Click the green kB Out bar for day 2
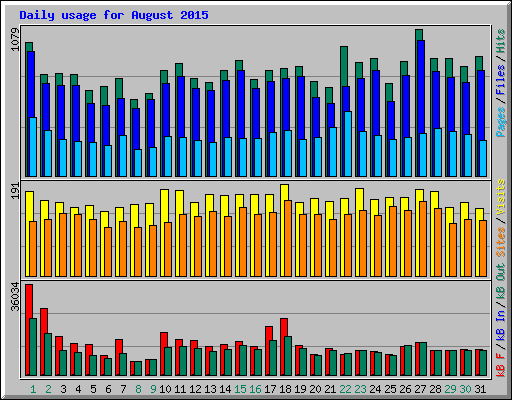512x400 pixels. click(x=48, y=355)
